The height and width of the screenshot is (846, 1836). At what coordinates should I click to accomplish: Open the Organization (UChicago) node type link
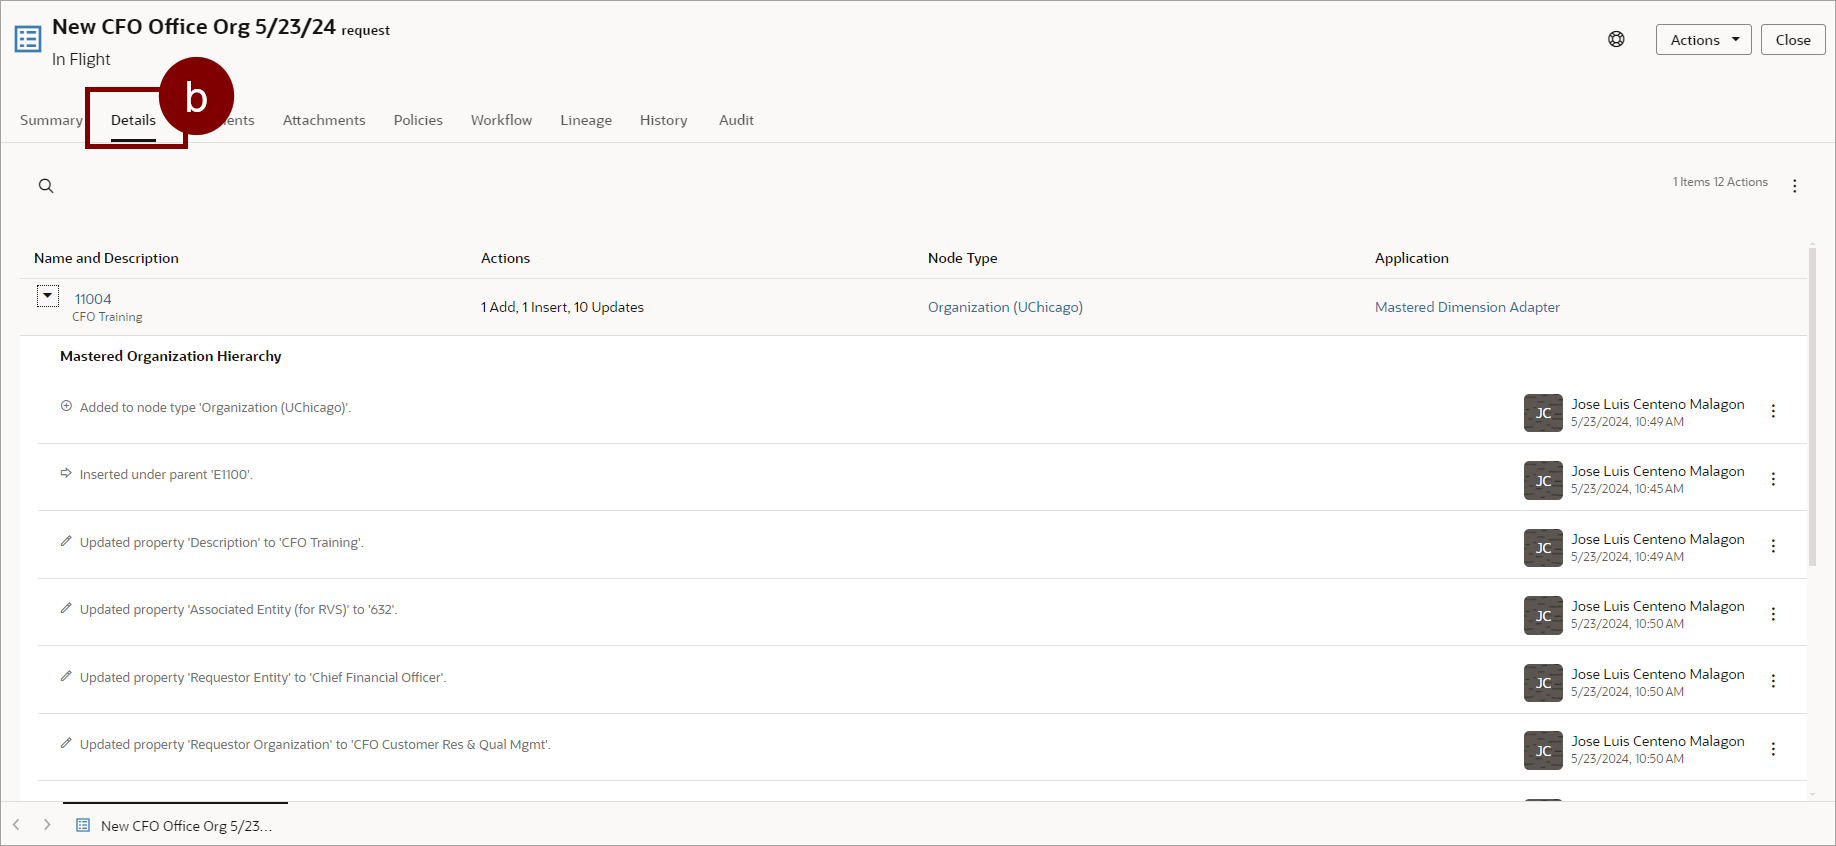point(1004,307)
